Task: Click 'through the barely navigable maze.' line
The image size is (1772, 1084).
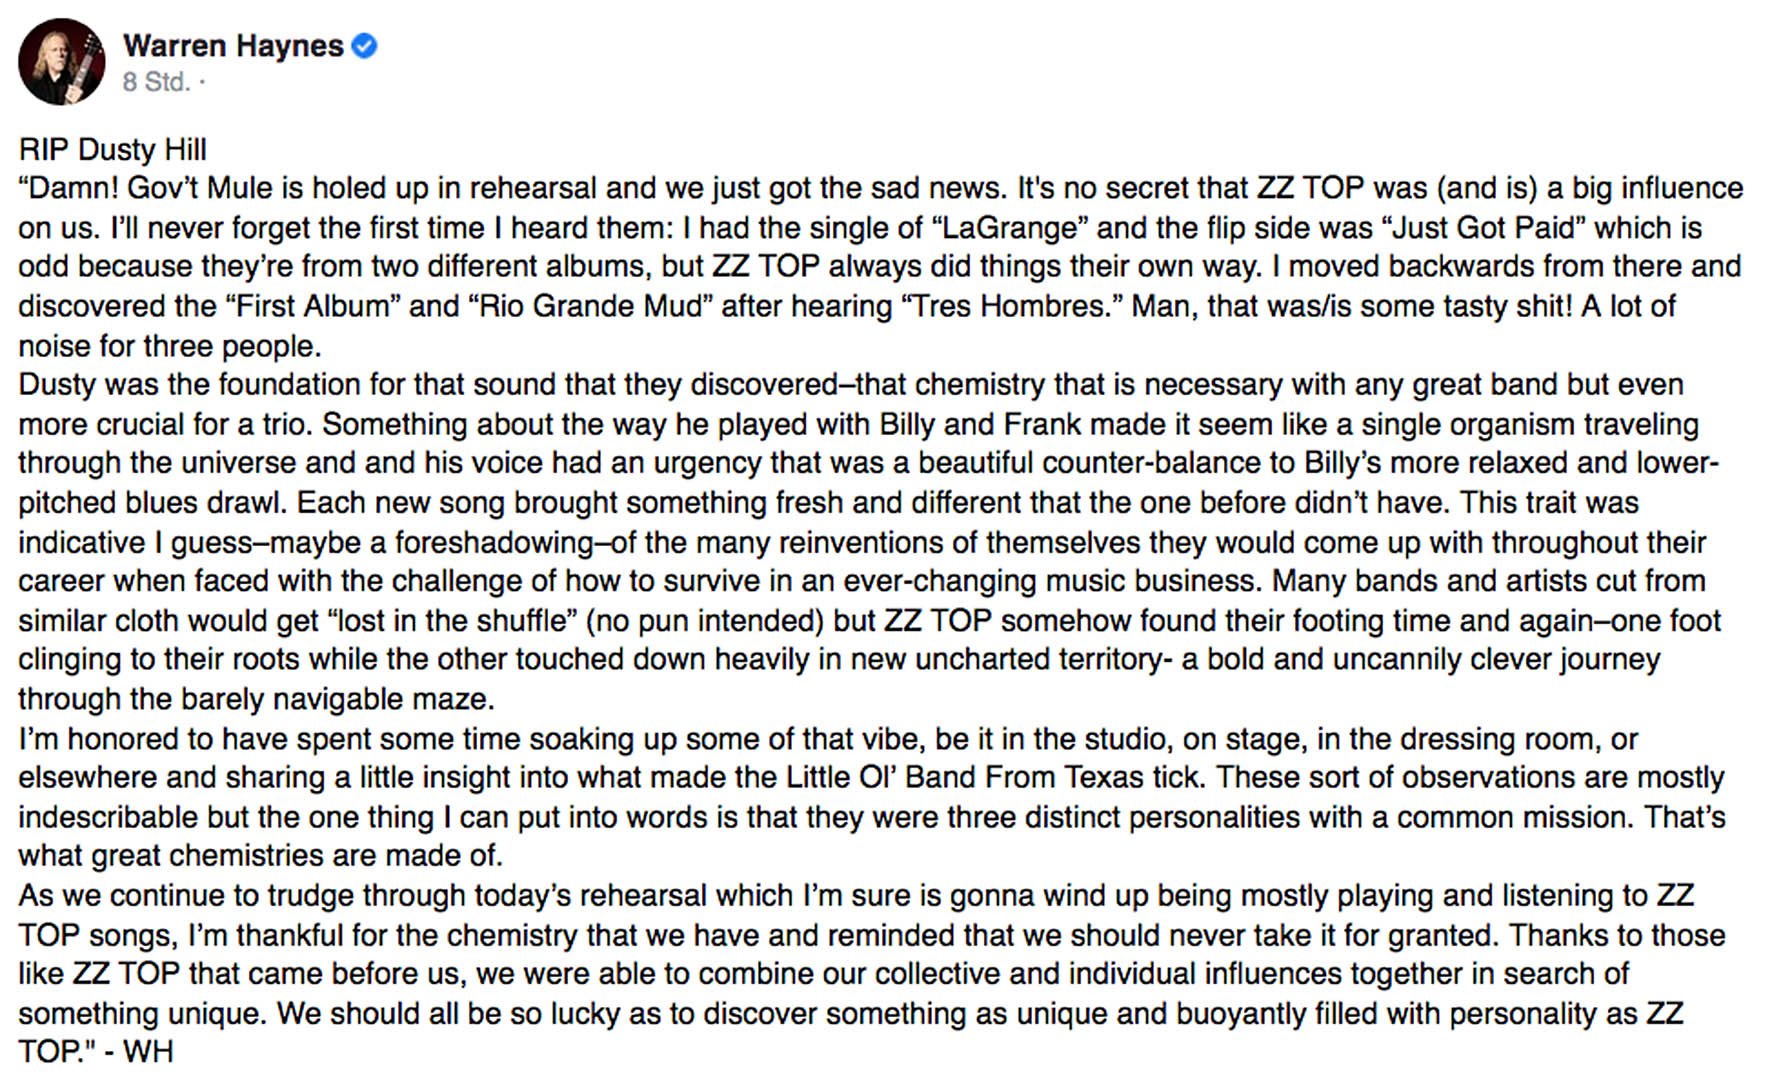Action: (256, 699)
